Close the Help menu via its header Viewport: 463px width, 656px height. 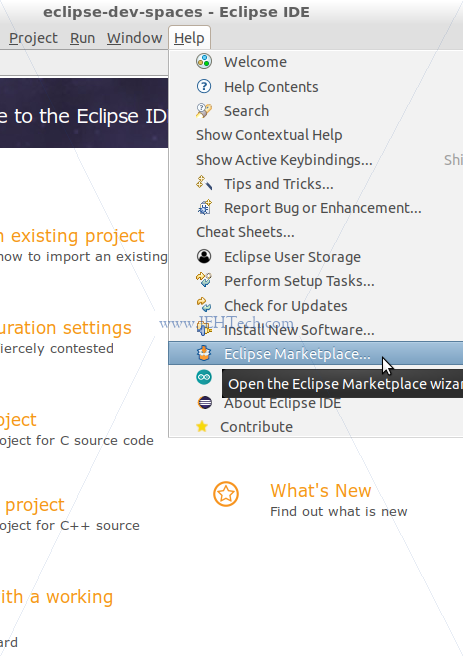[189, 38]
